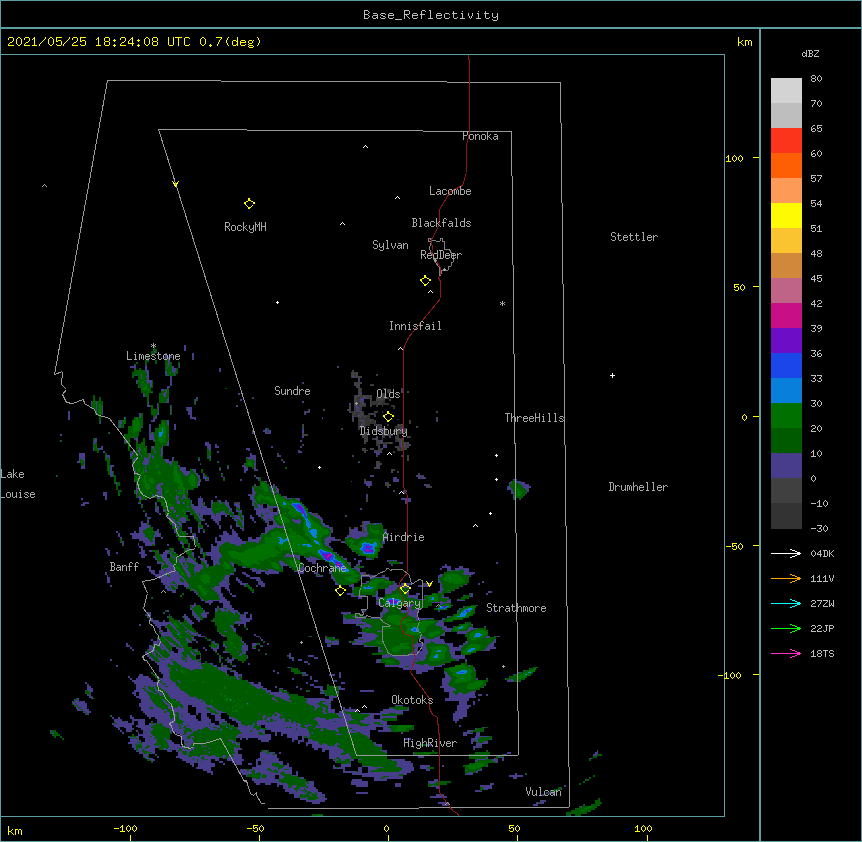Click the green 20 dBZ color swatch
This screenshot has width=862, height=842.
click(786, 416)
